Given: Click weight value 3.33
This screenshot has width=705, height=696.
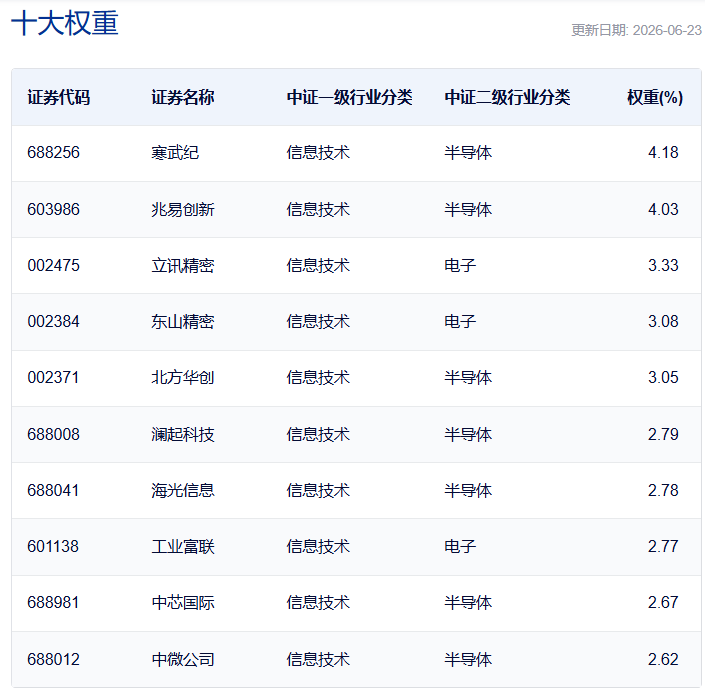Looking at the screenshot, I should [x=663, y=265].
